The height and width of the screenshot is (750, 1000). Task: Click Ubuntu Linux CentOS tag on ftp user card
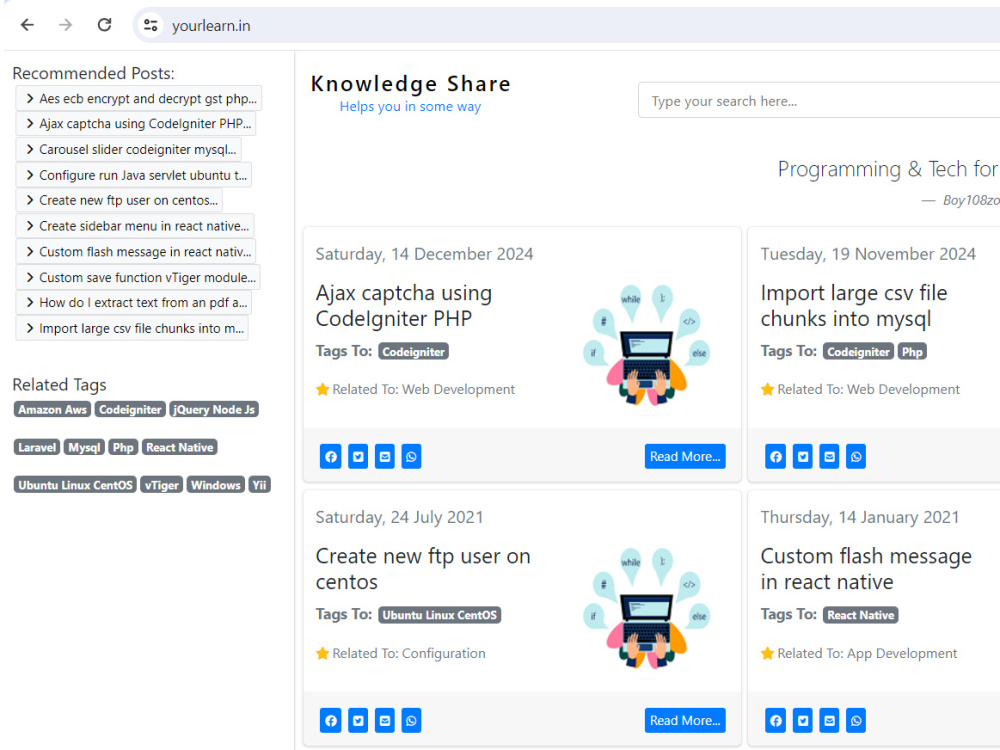[x=439, y=615]
